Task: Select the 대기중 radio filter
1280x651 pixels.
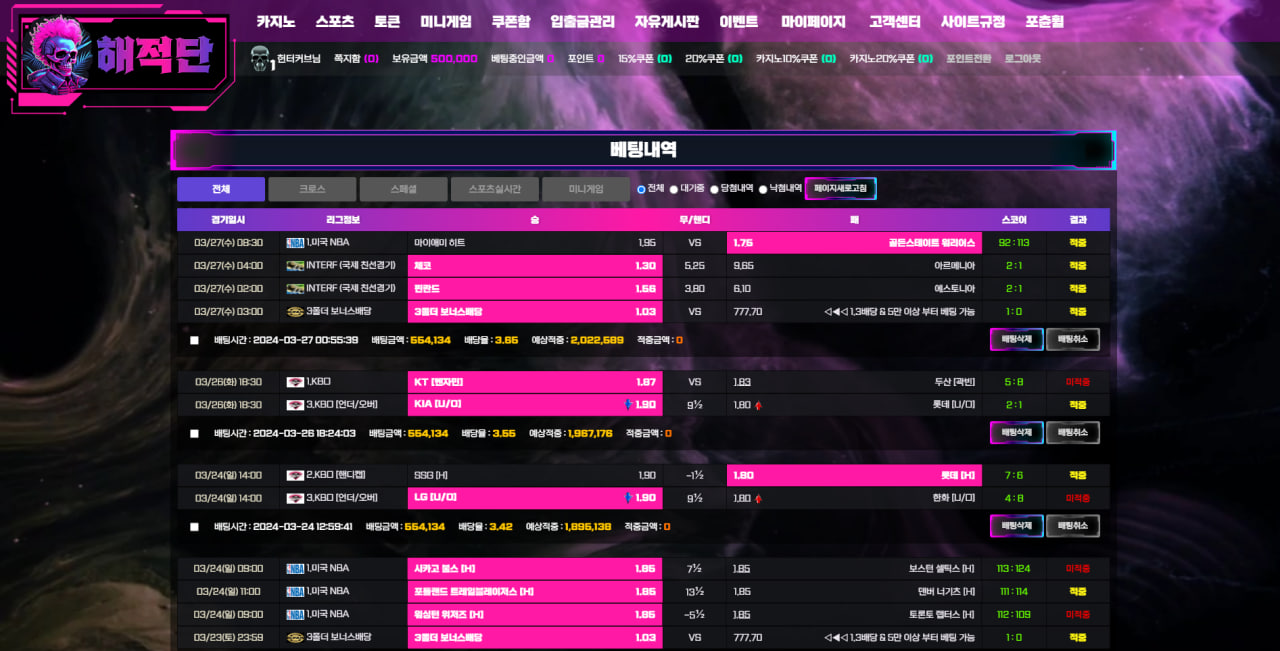Action: click(x=674, y=189)
